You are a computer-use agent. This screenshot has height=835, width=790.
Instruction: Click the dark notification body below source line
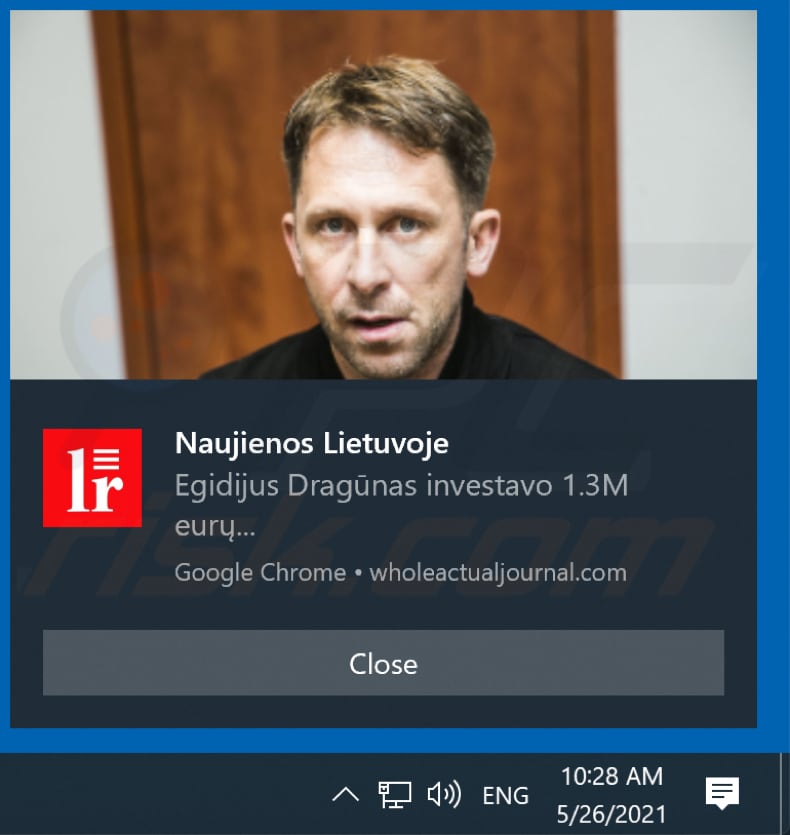[383, 608]
